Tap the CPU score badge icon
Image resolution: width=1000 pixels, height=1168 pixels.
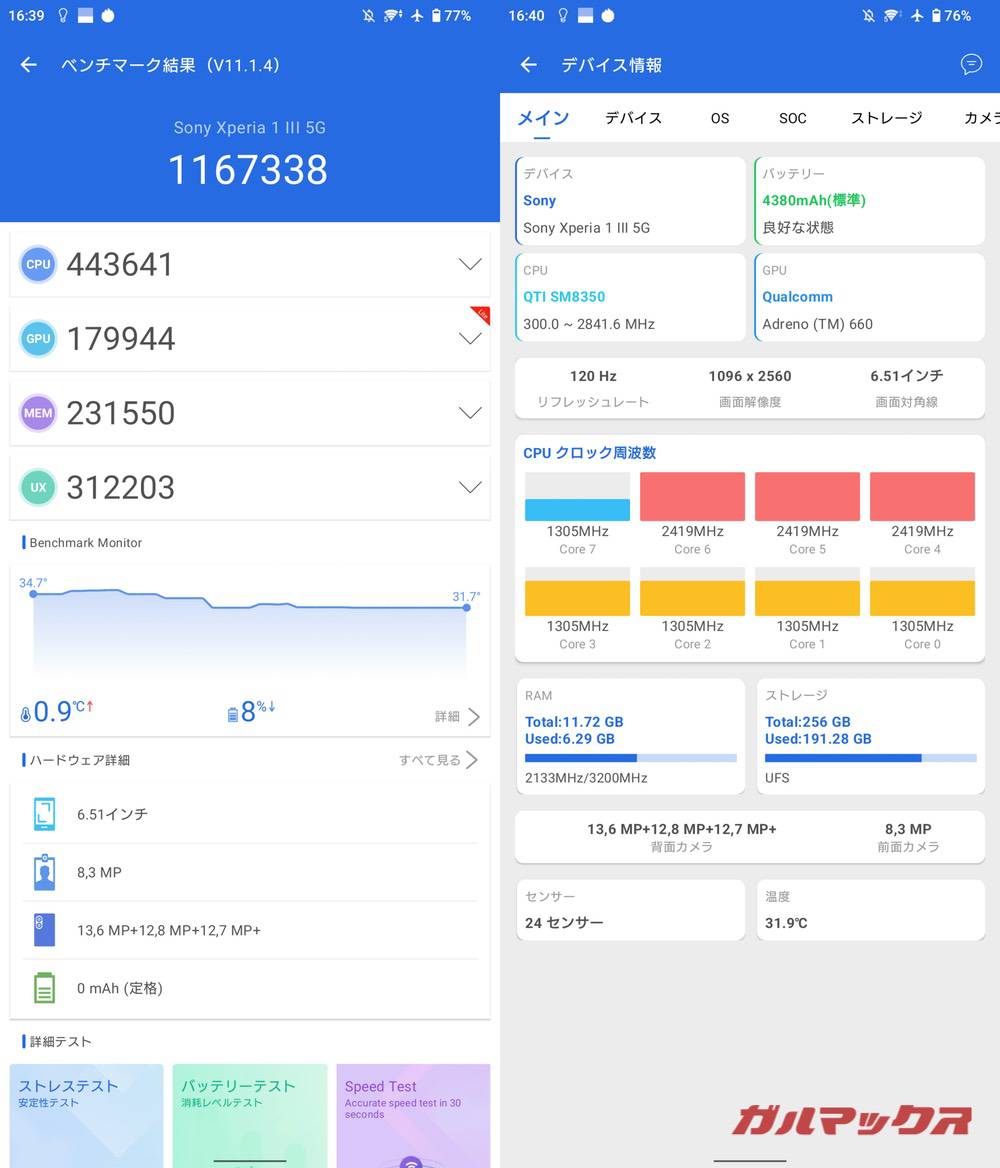coord(38,264)
